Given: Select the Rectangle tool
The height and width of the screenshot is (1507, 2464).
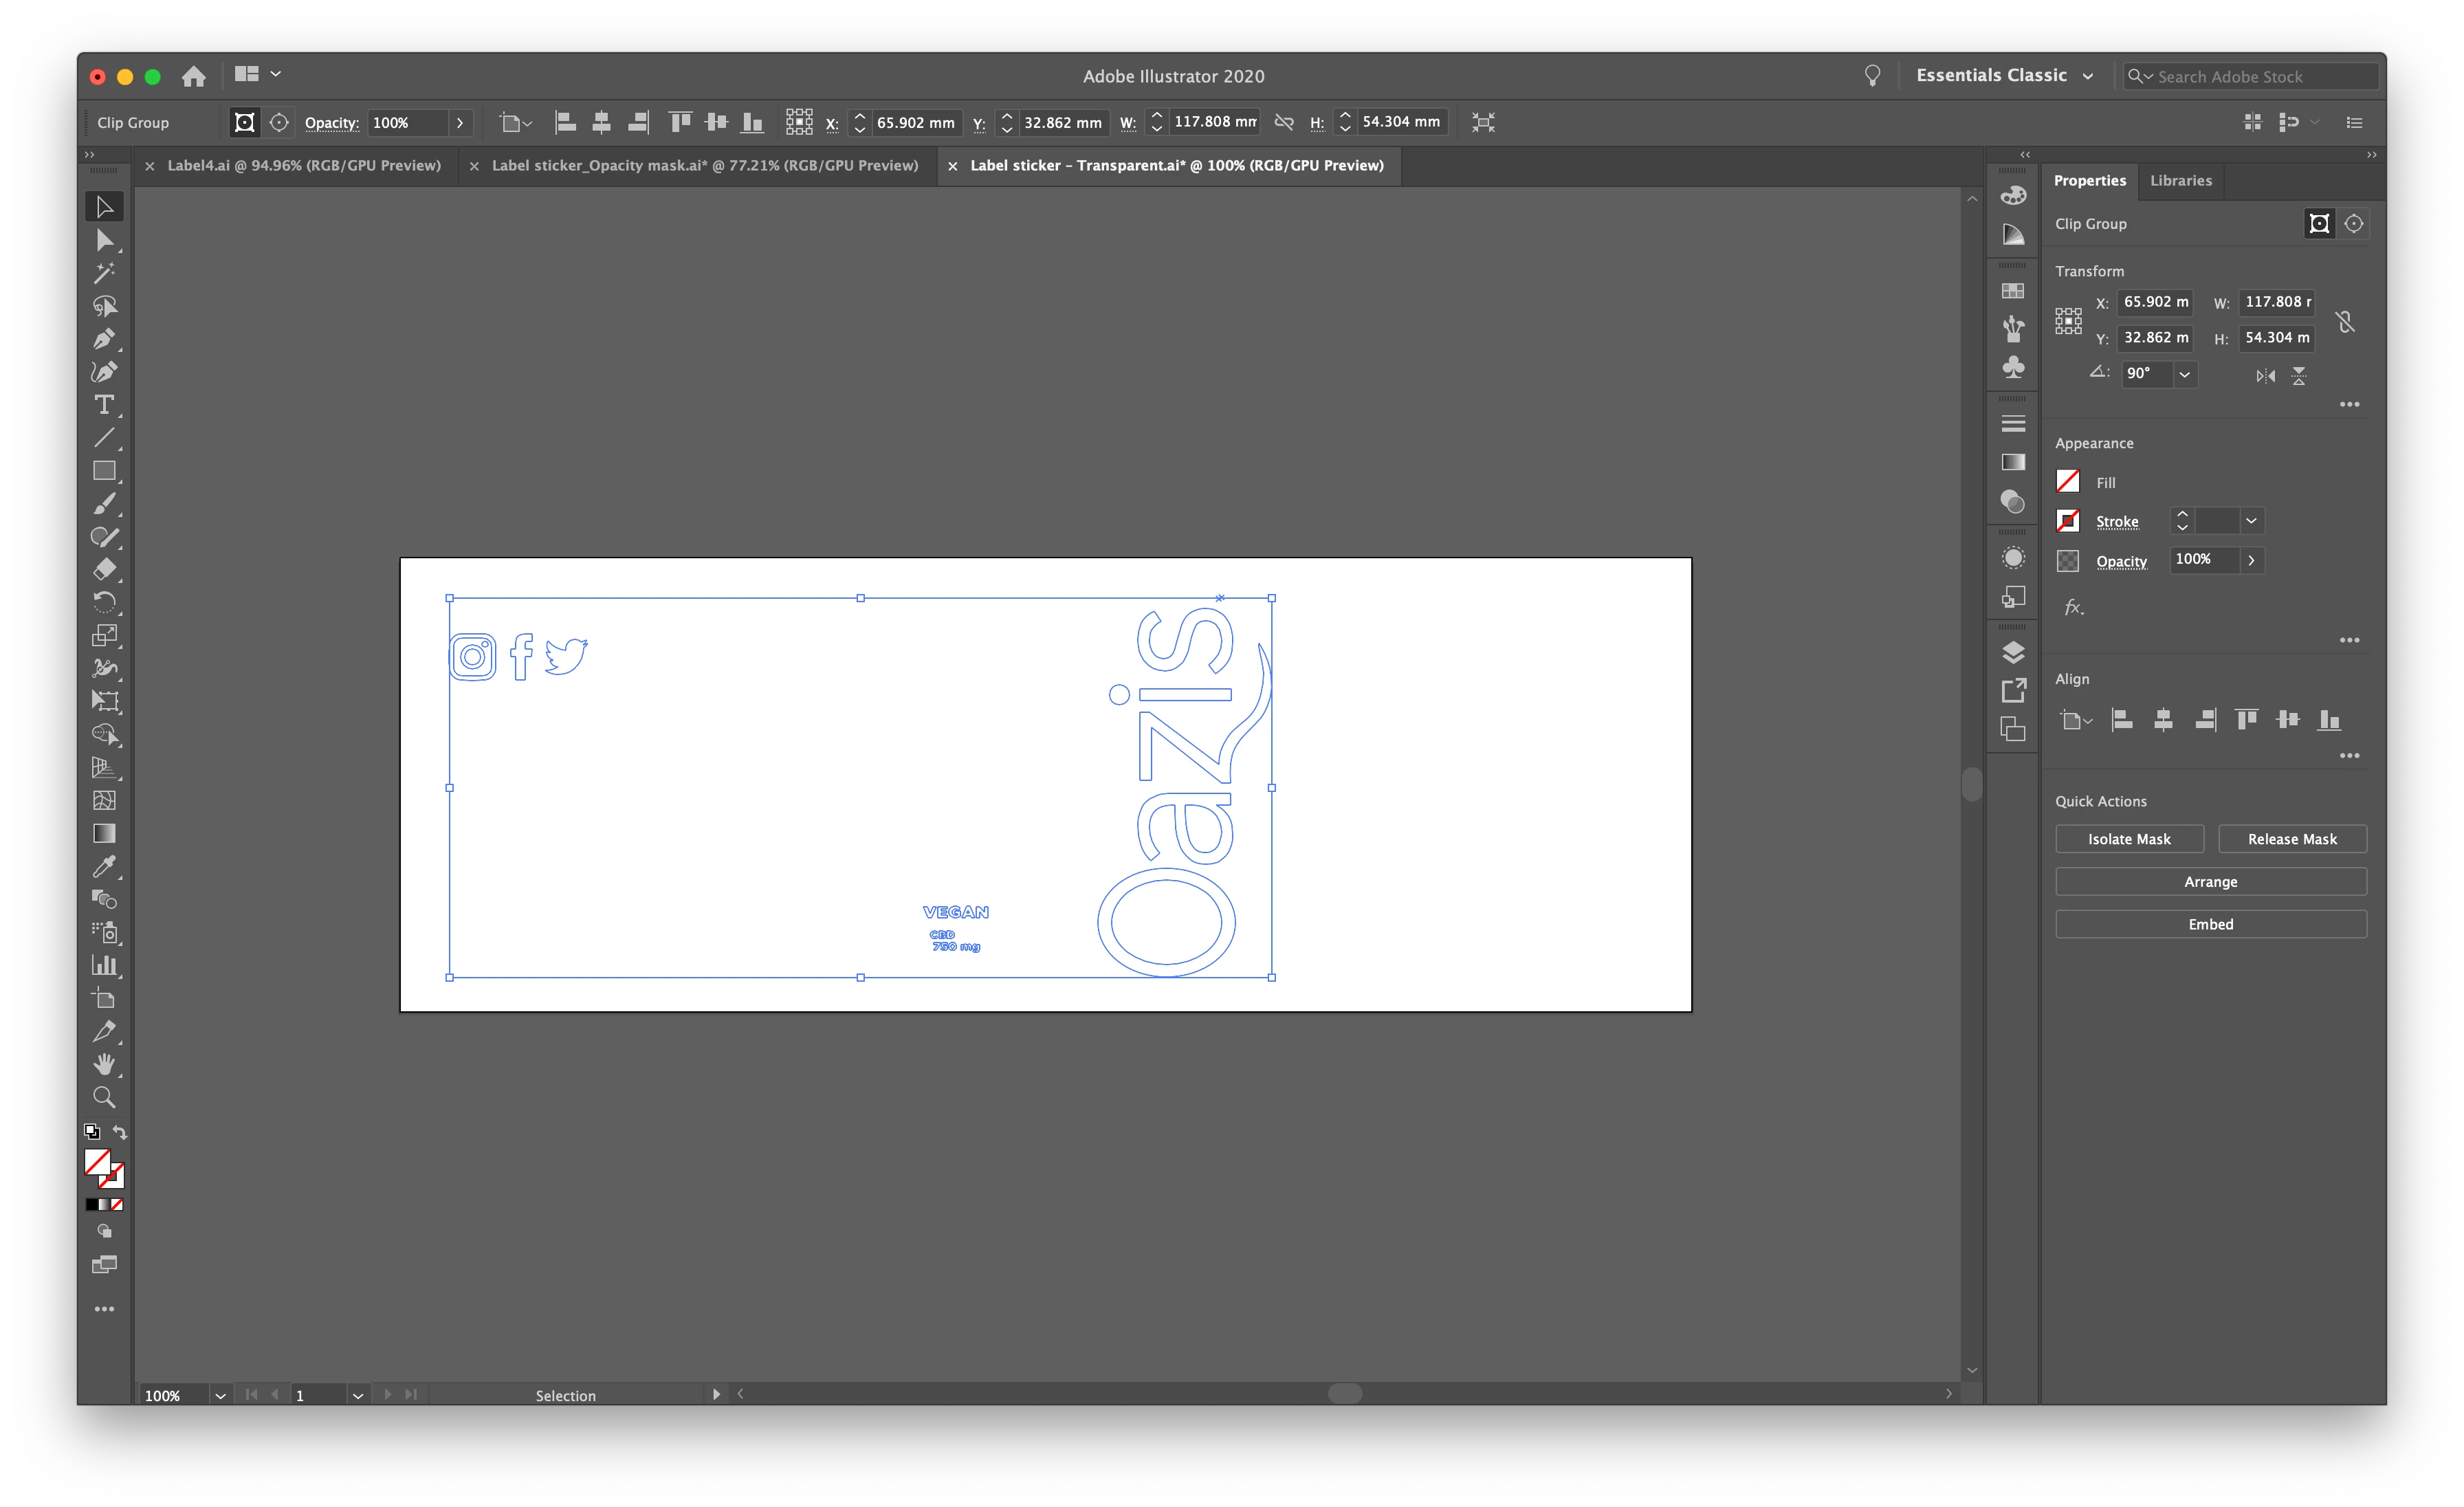Looking at the screenshot, I should pyautogui.click(x=104, y=471).
